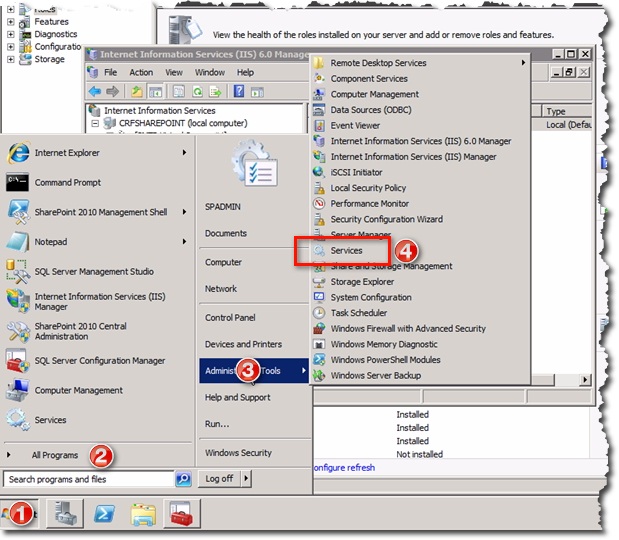Click the Refresh icon in IIS toolbar

pos(197,92)
